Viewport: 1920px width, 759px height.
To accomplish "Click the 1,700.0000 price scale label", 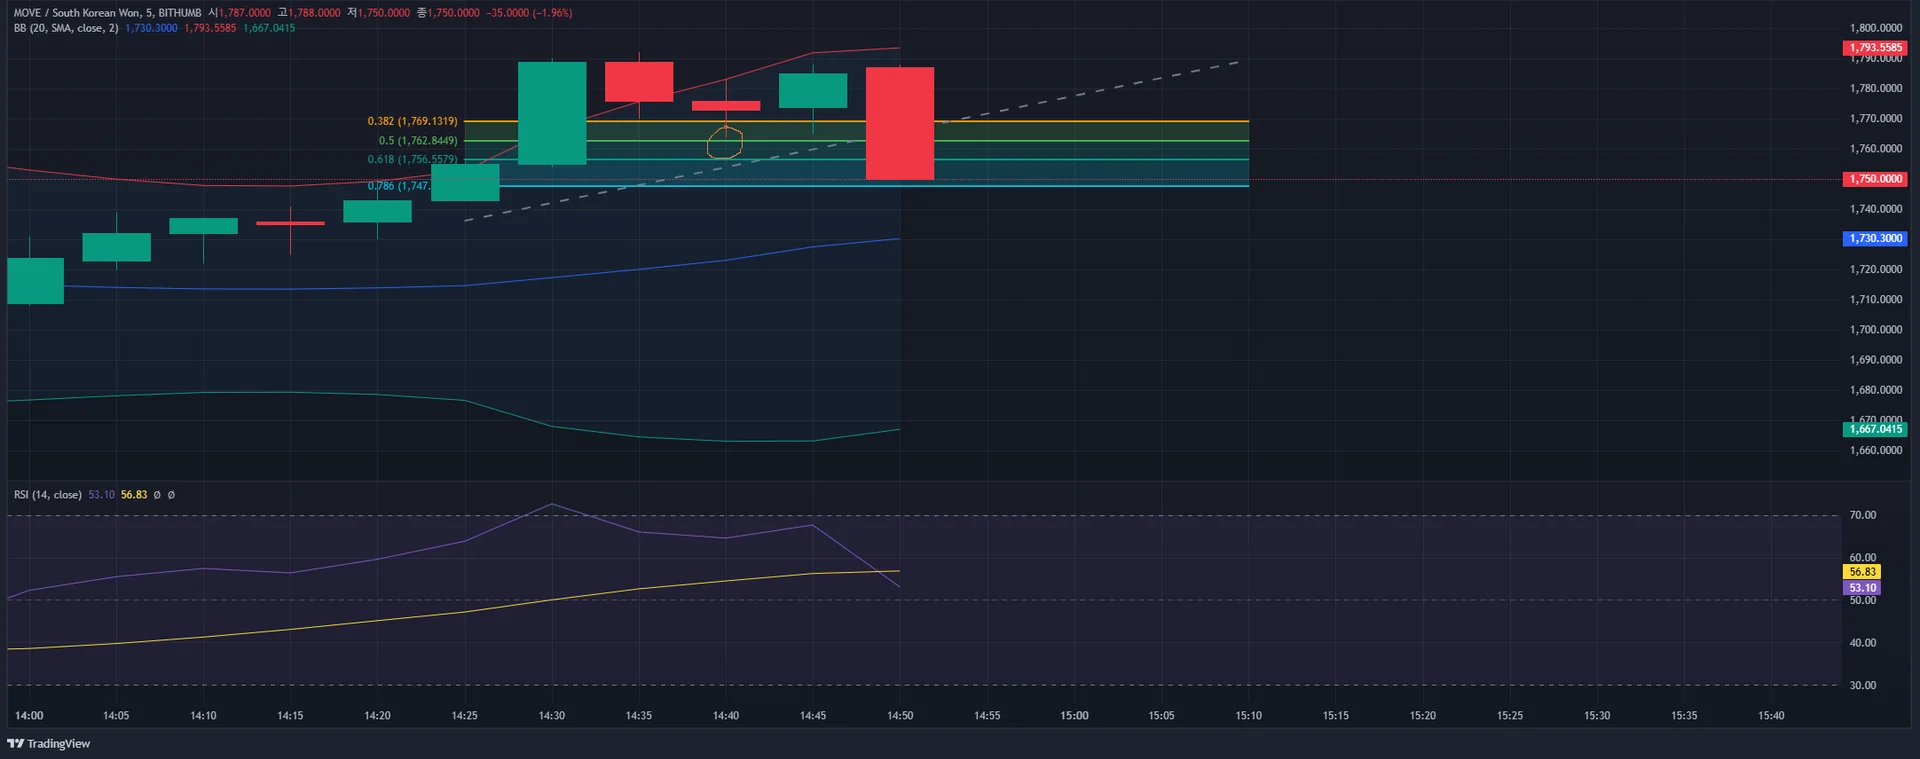I will (1876, 330).
